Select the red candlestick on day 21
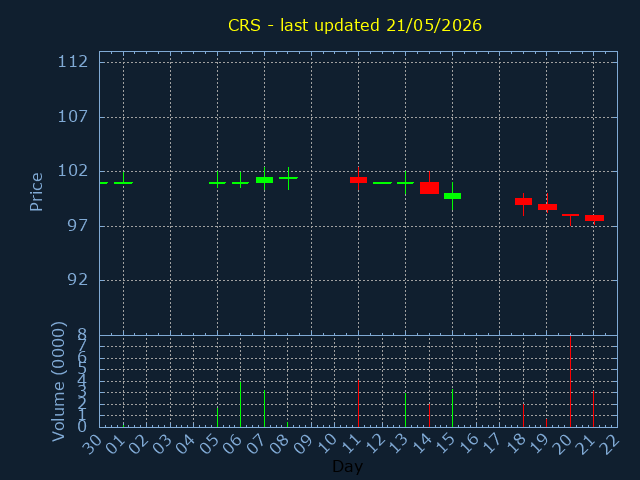The width and height of the screenshot is (640, 480). 594,218
